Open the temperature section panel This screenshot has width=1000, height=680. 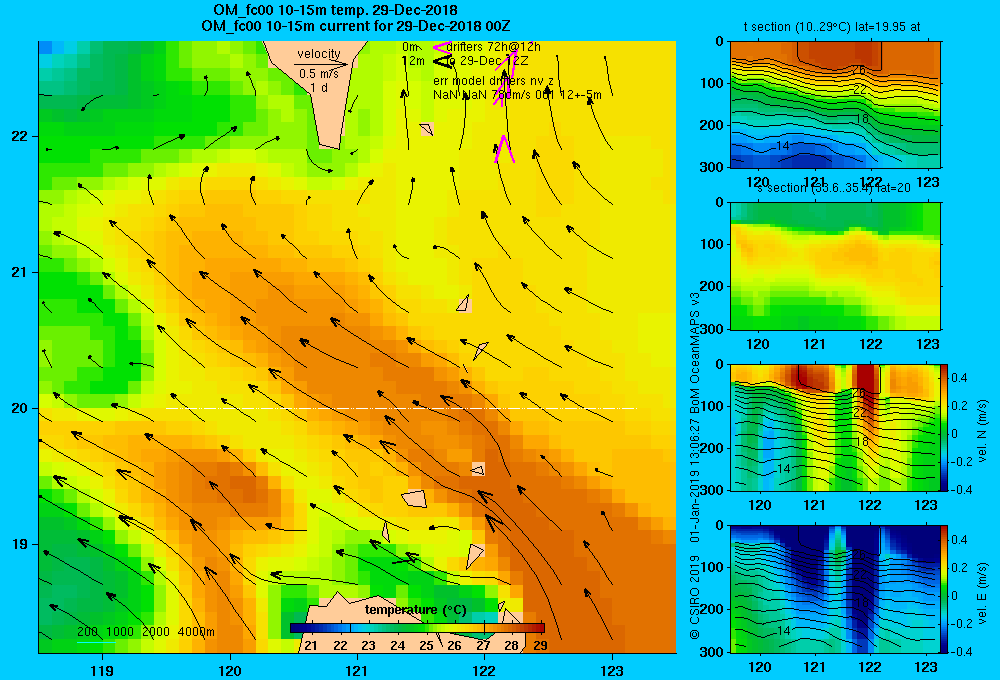click(835, 105)
